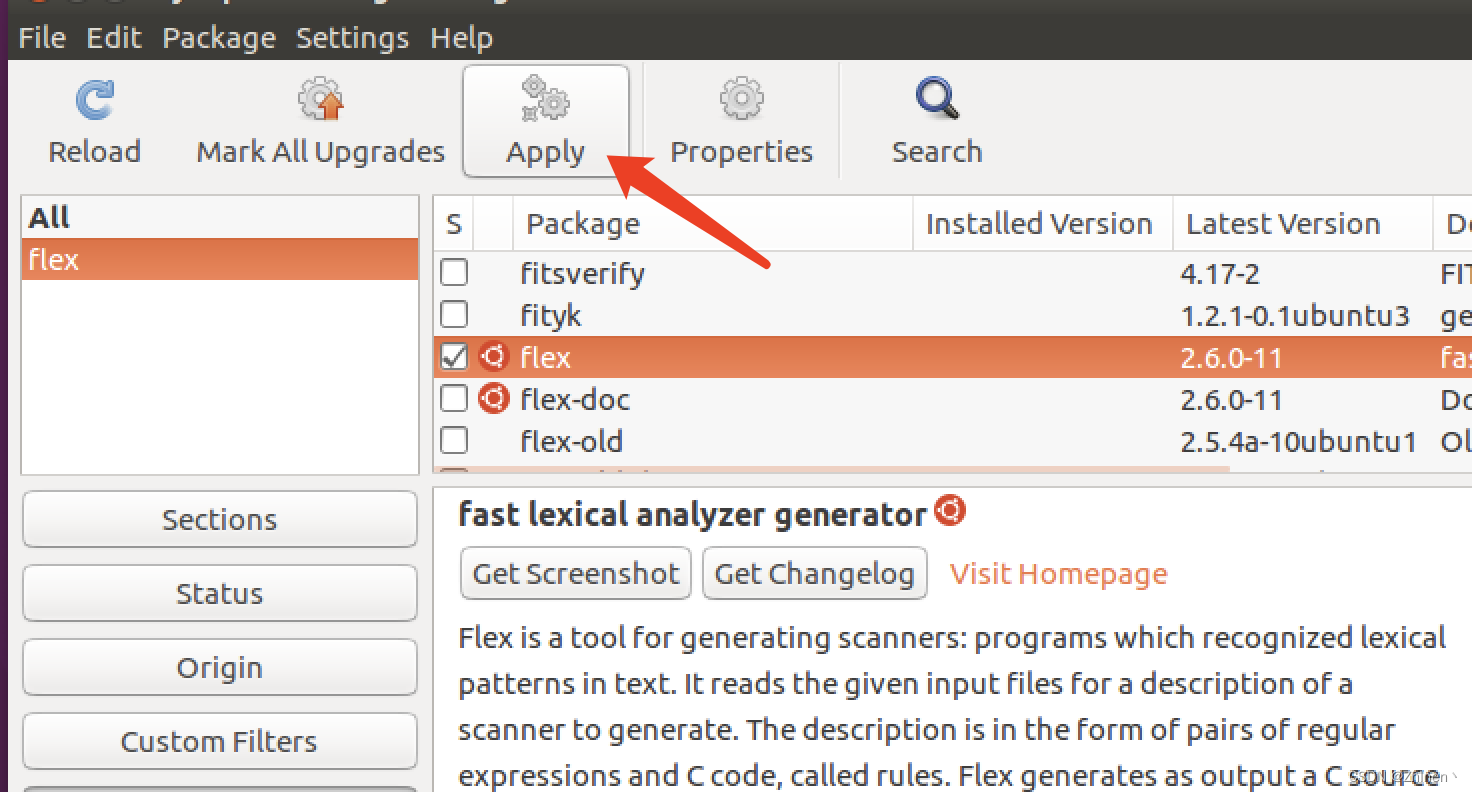Click the Get Changelog button

click(815, 573)
